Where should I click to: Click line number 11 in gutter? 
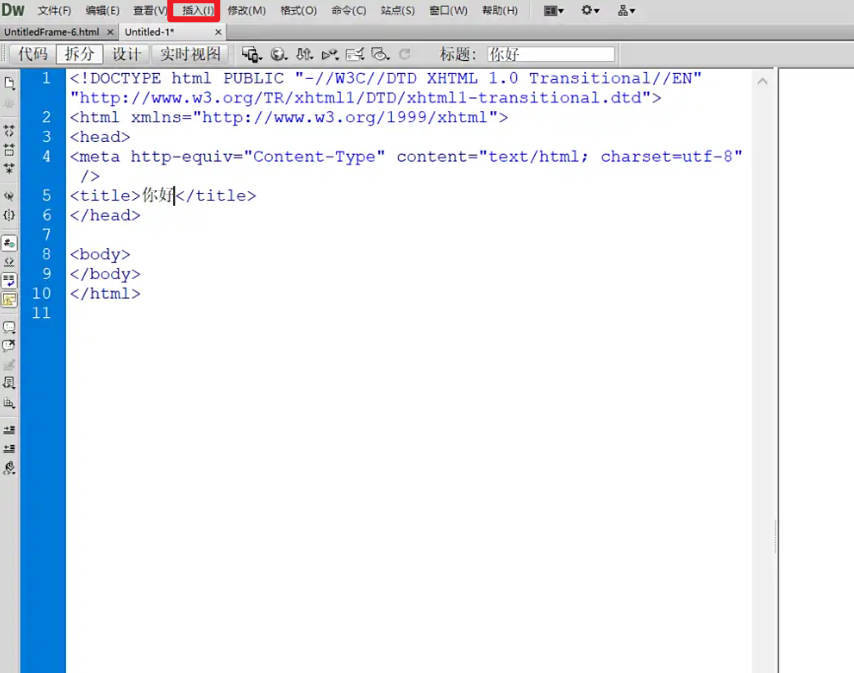pyautogui.click(x=41, y=313)
